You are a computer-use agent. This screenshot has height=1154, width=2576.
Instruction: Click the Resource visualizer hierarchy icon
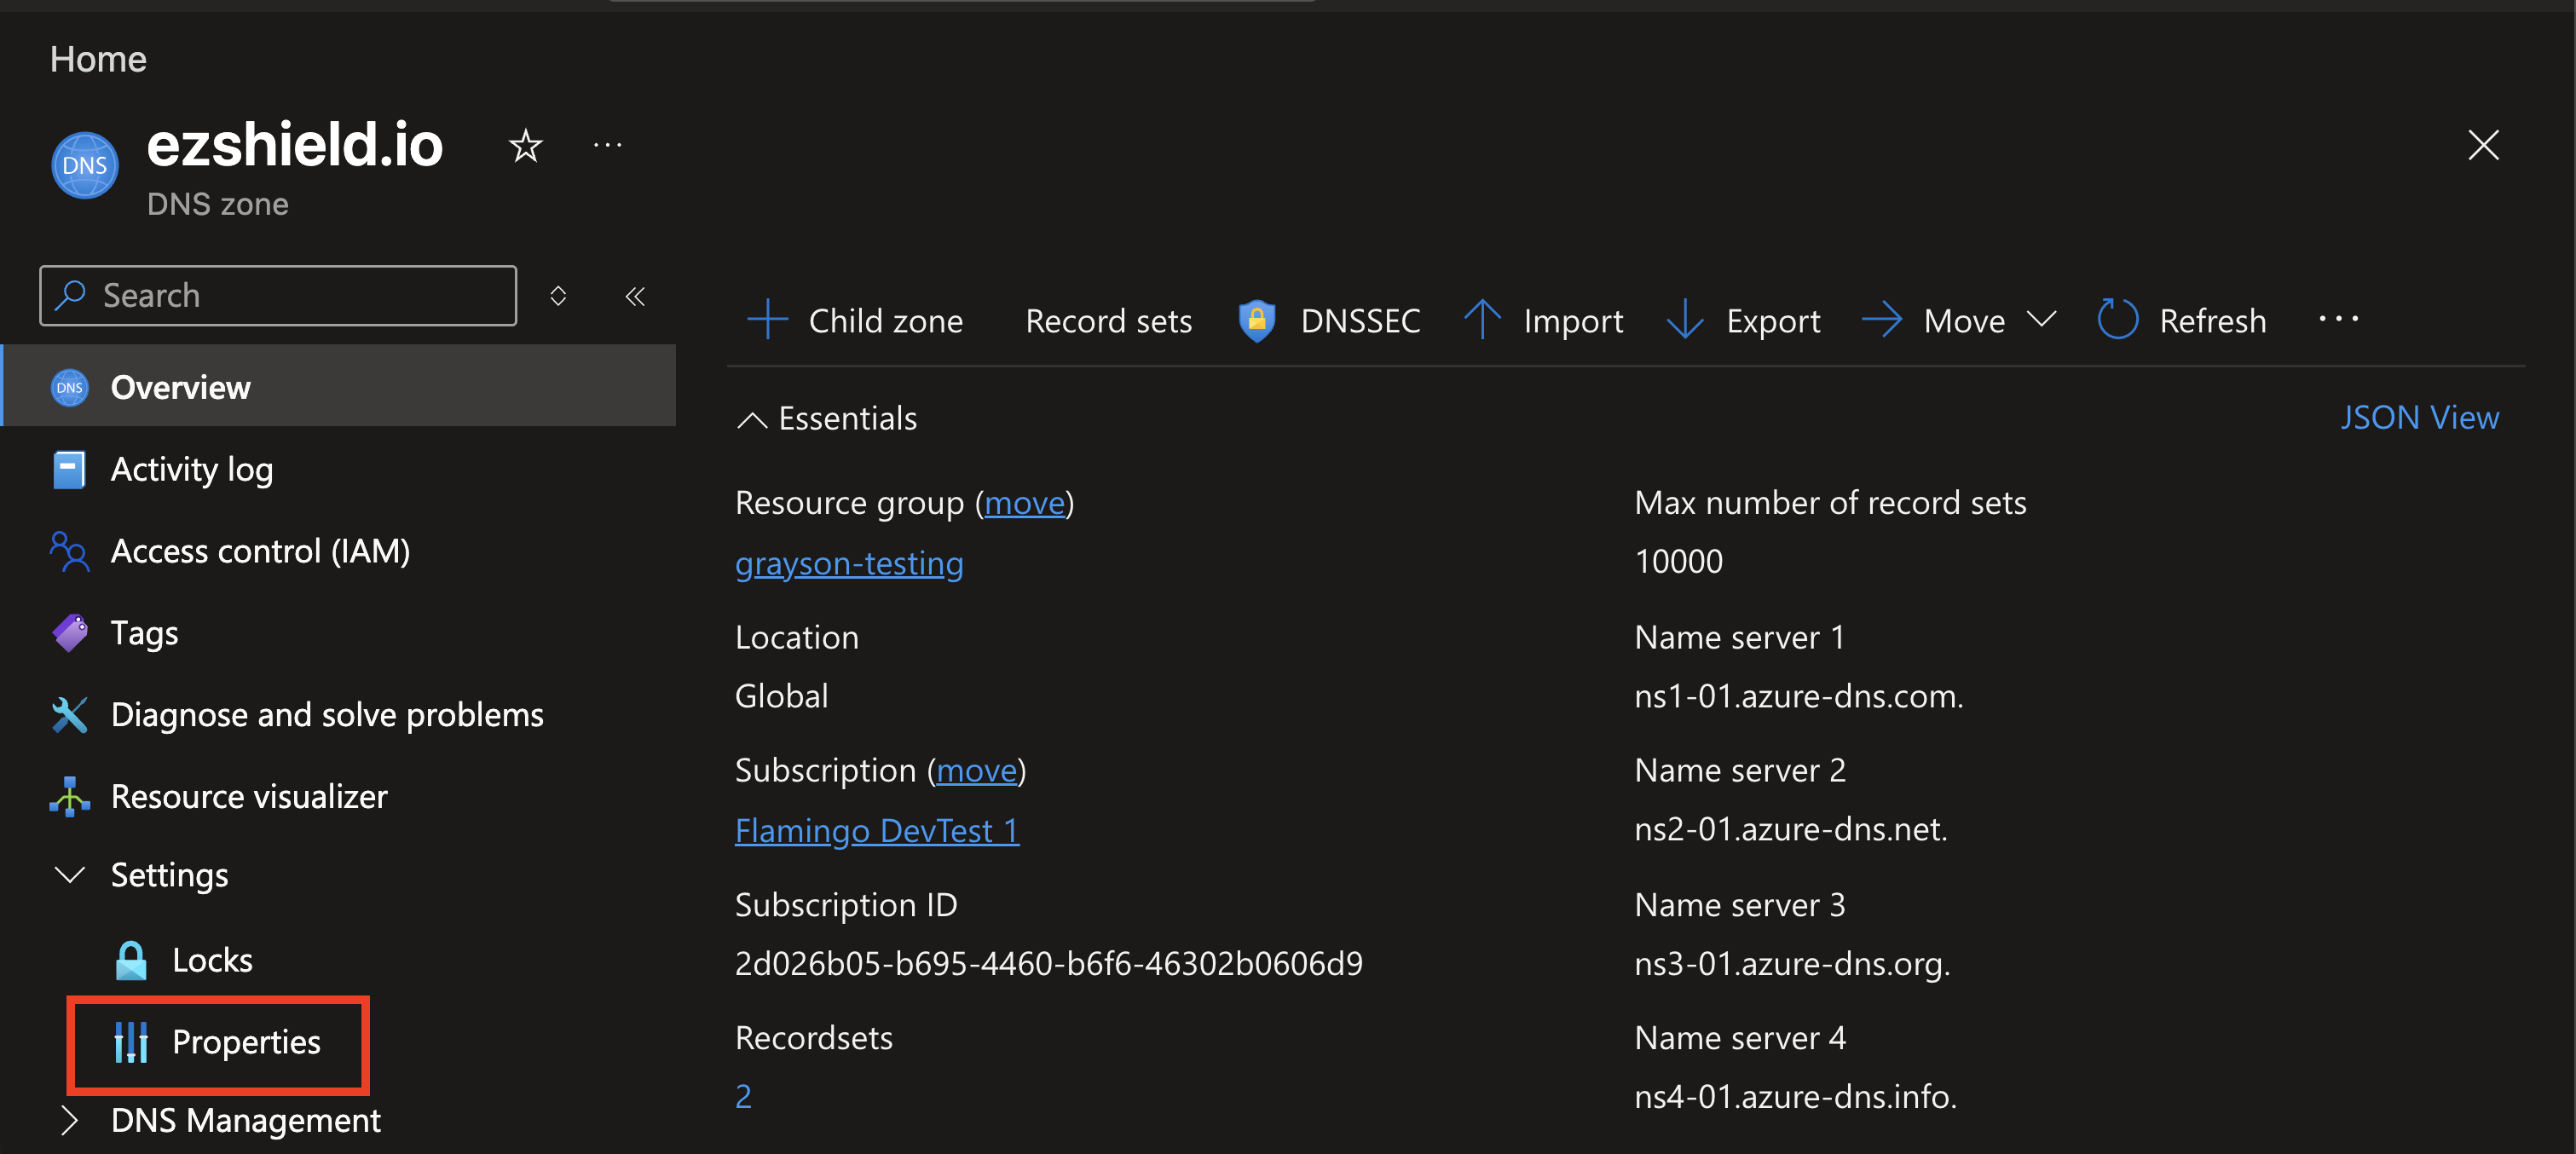[69, 797]
